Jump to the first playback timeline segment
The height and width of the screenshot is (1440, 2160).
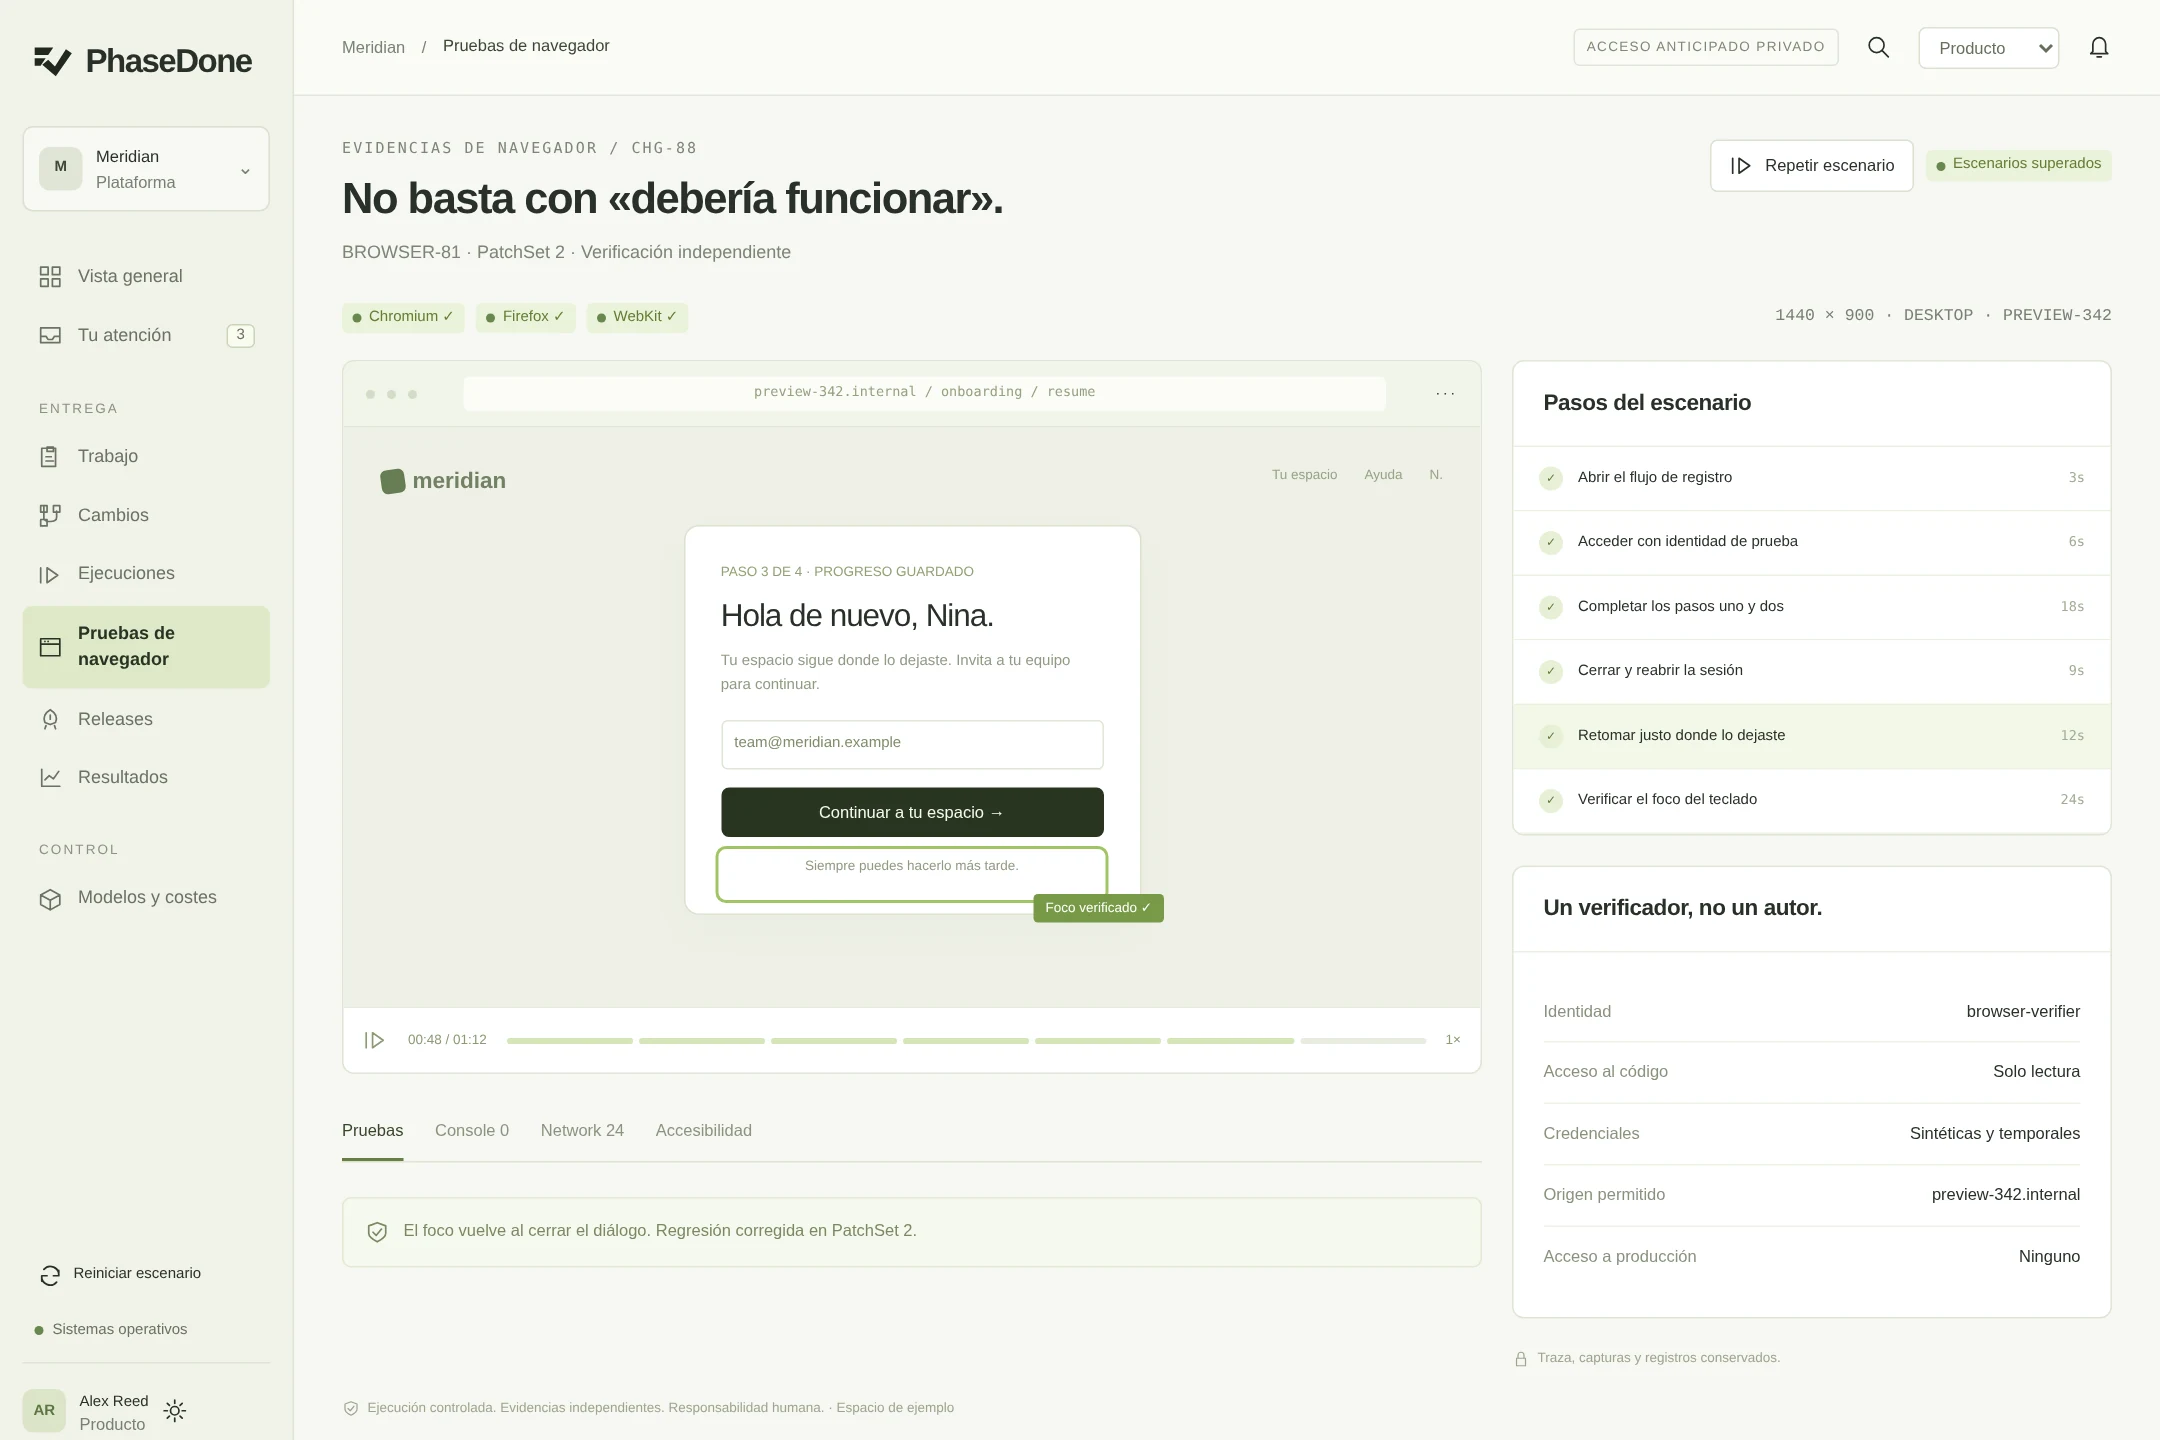pos(570,1041)
